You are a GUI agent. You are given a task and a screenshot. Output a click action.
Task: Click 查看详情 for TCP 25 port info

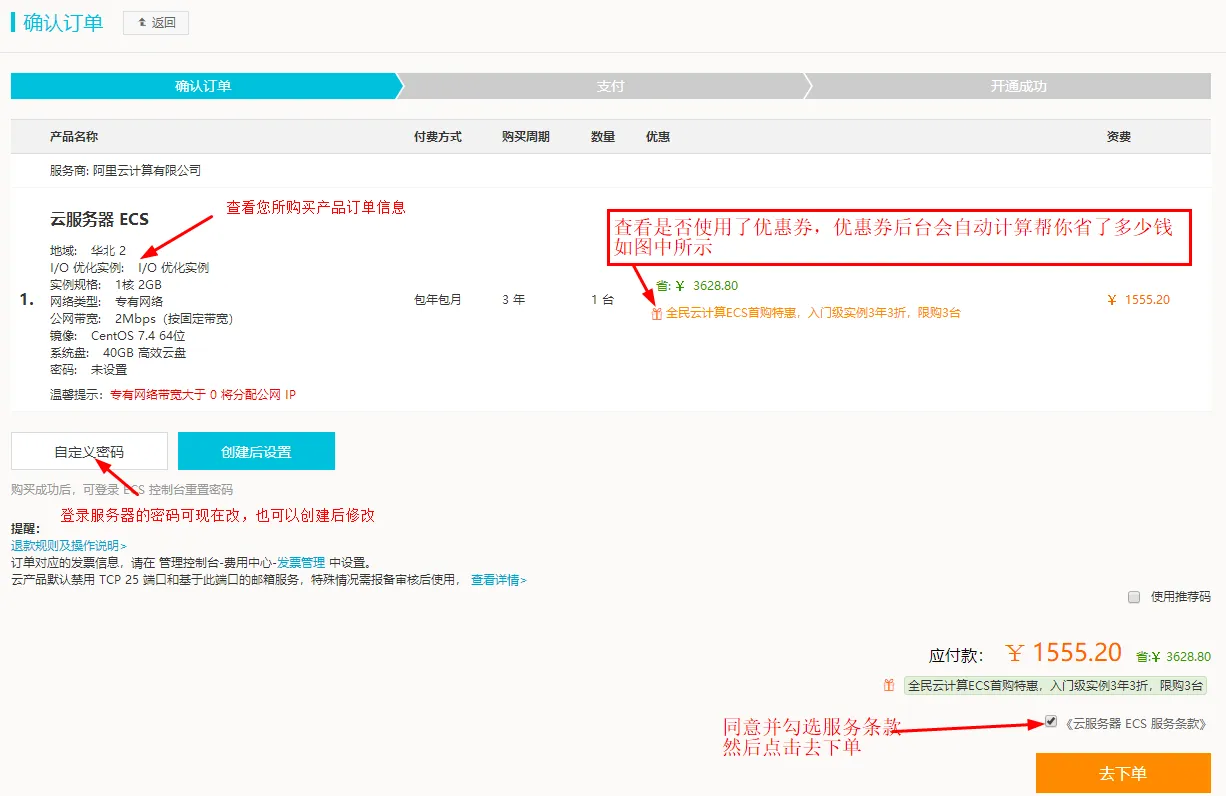(x=498, y=580)
